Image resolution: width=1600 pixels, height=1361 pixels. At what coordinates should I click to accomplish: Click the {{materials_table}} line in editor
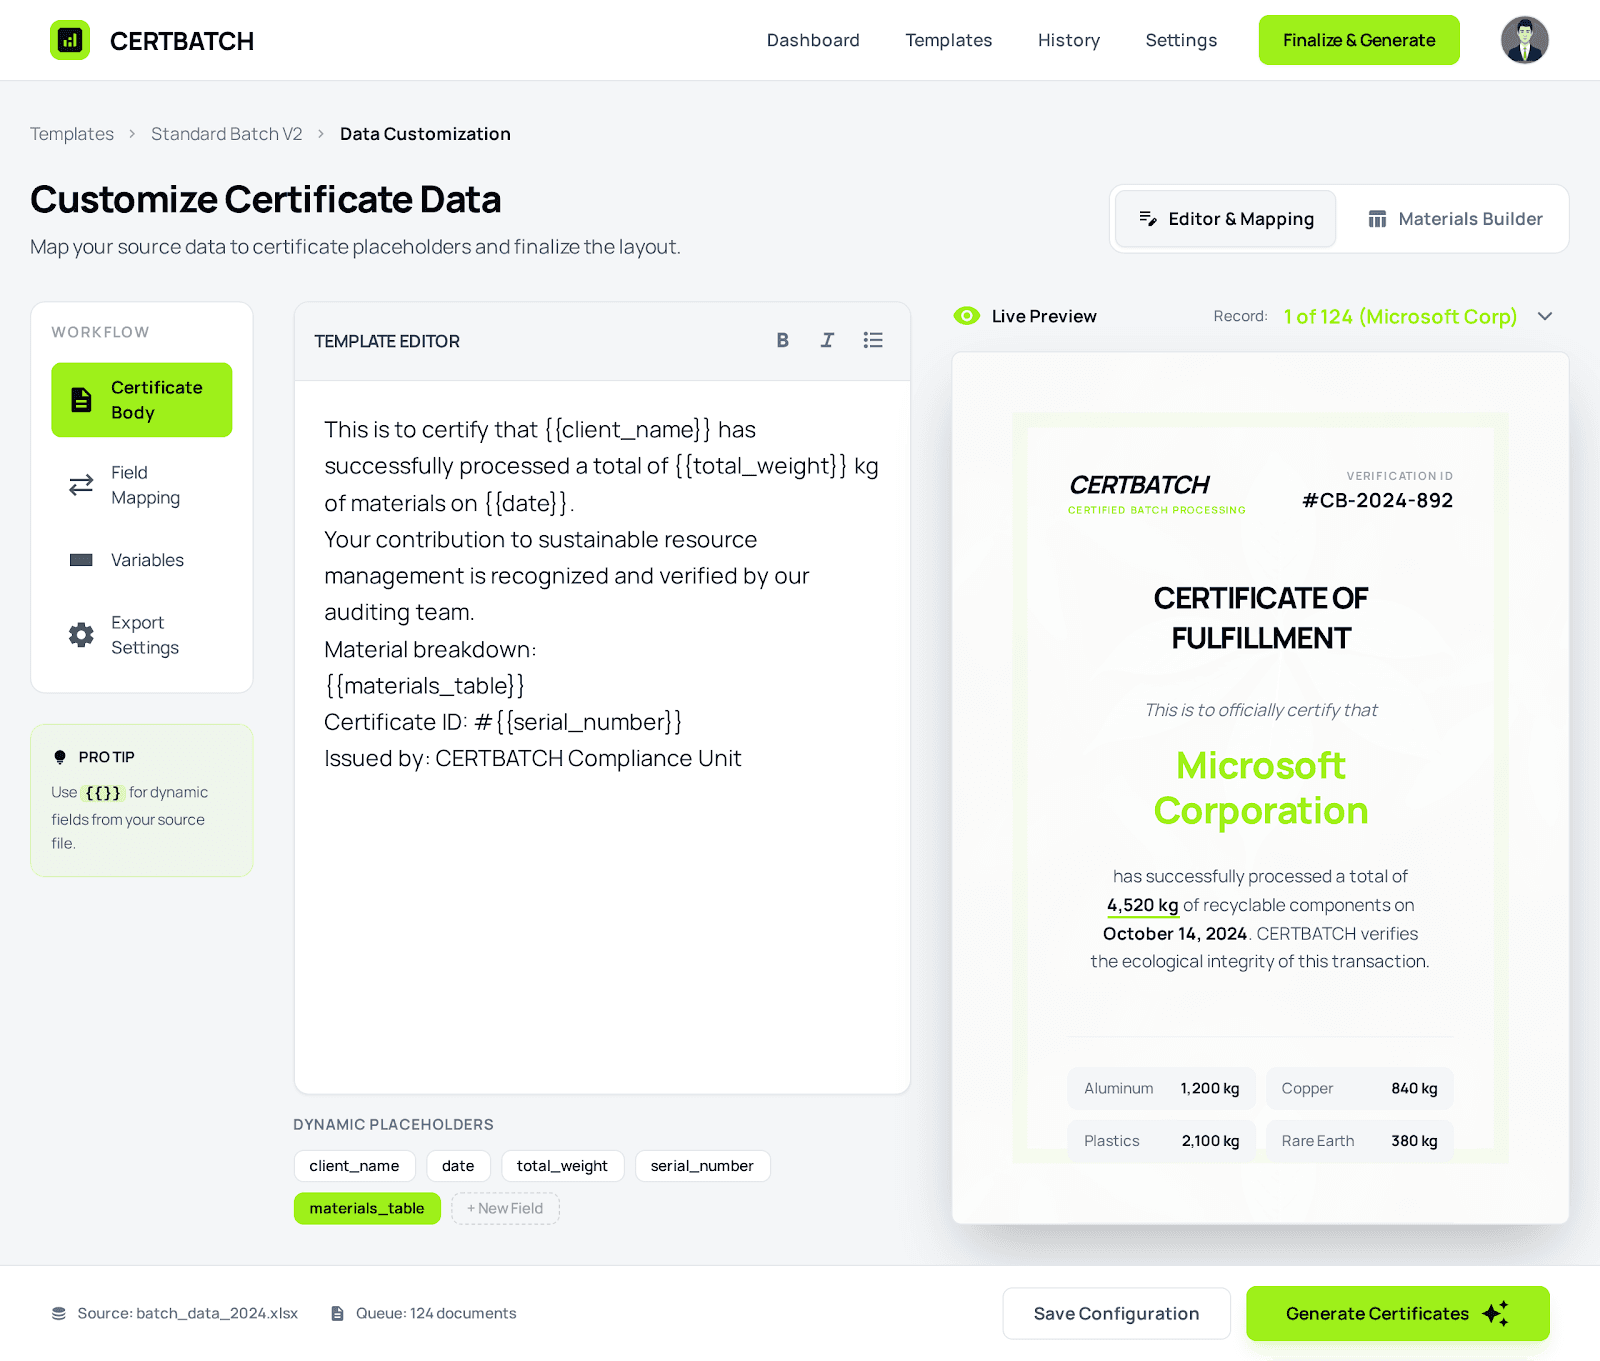click(x=425, y=685)
